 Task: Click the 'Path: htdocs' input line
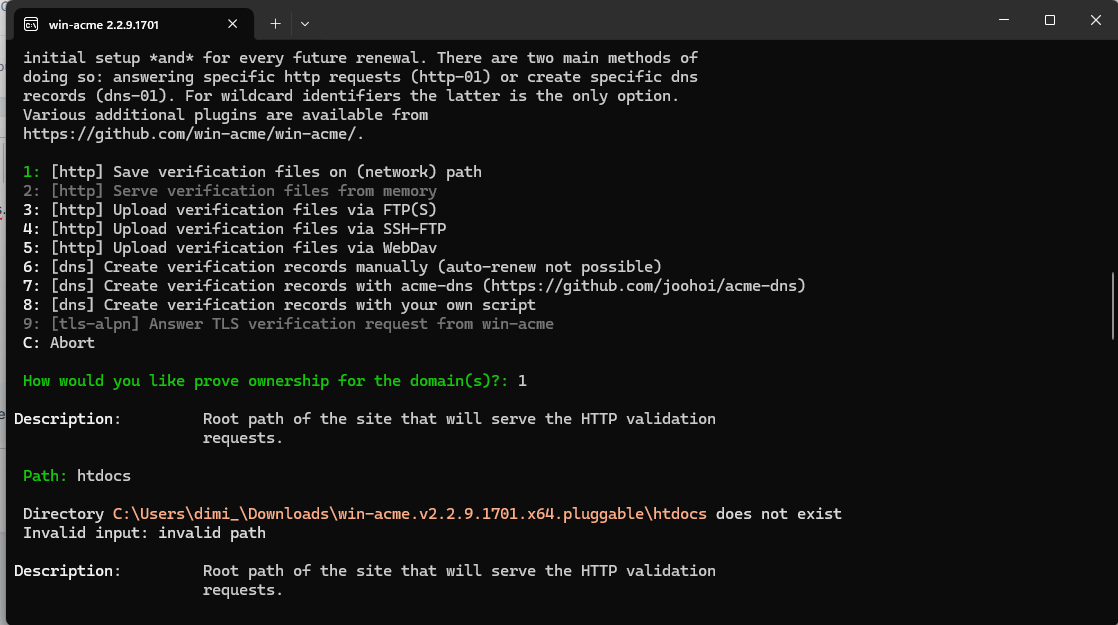77,476
